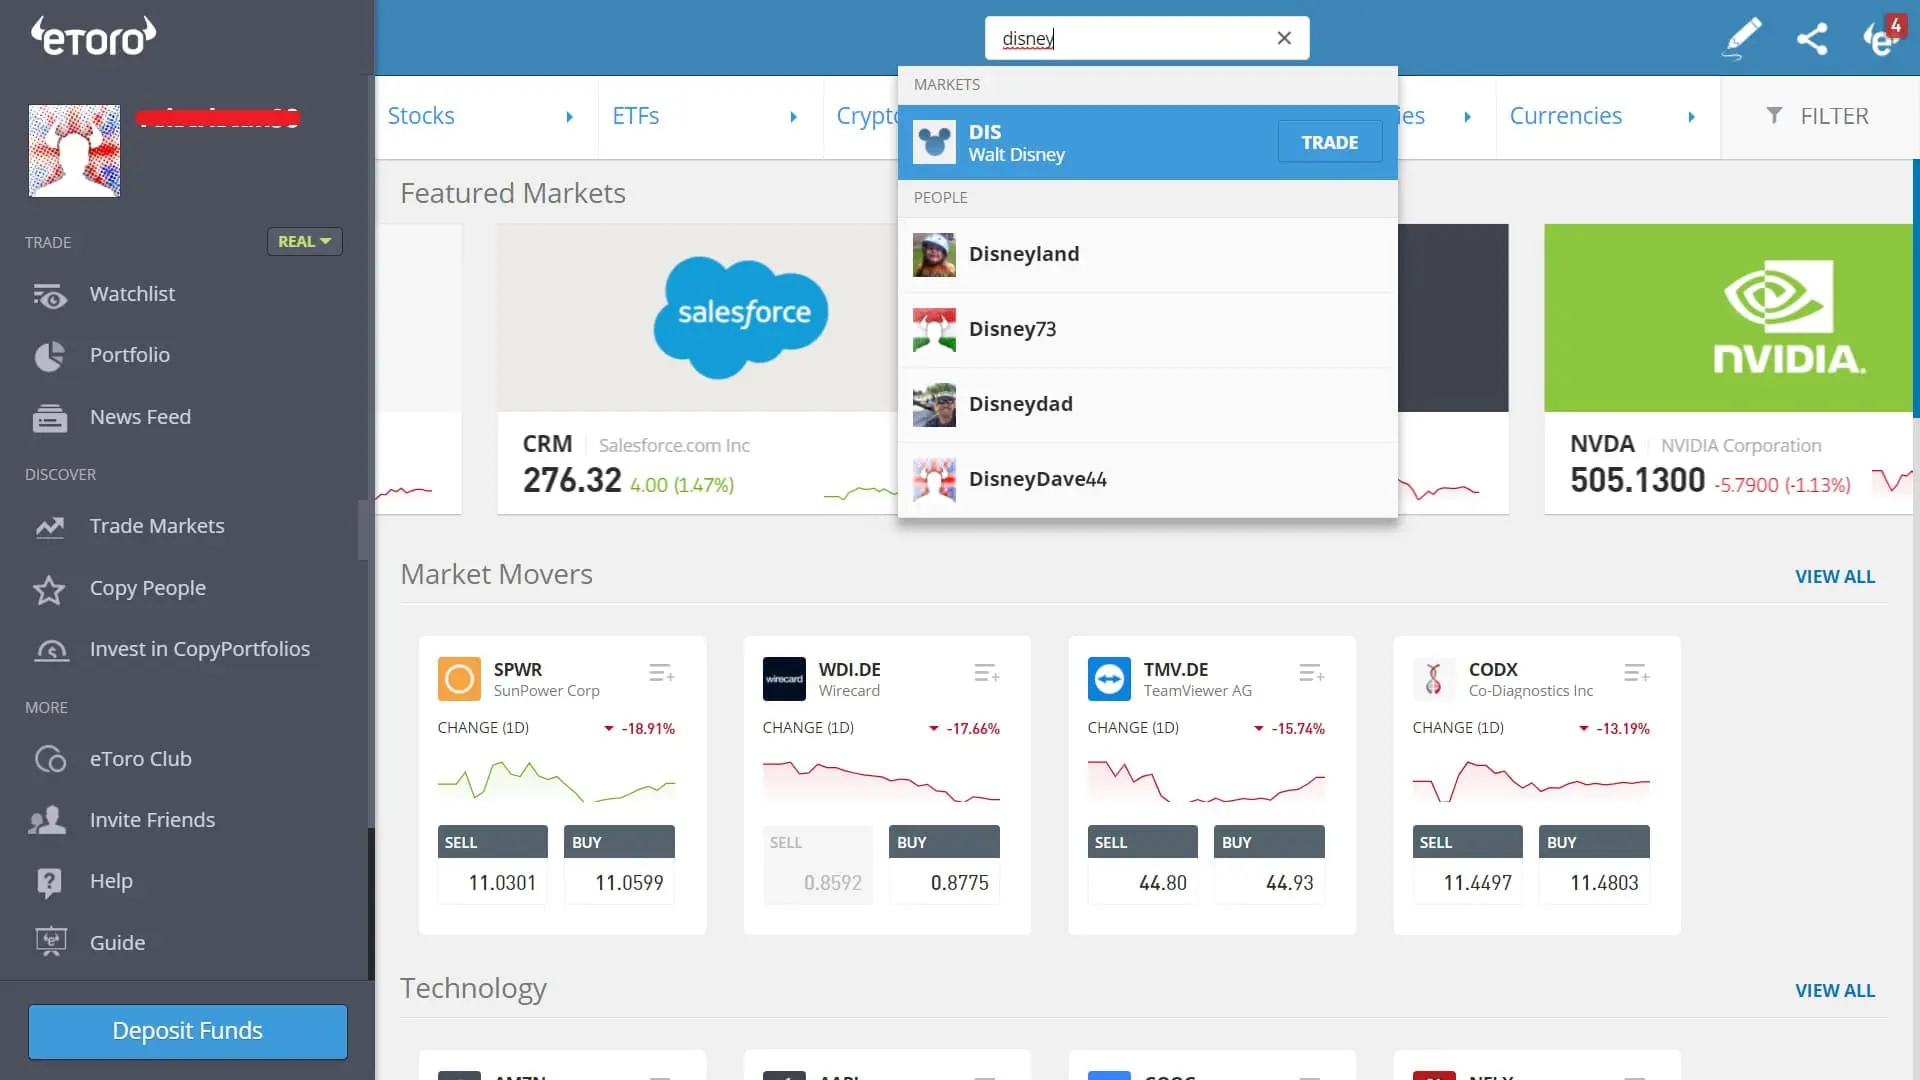Viewport: 1920px width, 1080px height.
Task: Open the Stocks tab
Action: pos(421,116)
